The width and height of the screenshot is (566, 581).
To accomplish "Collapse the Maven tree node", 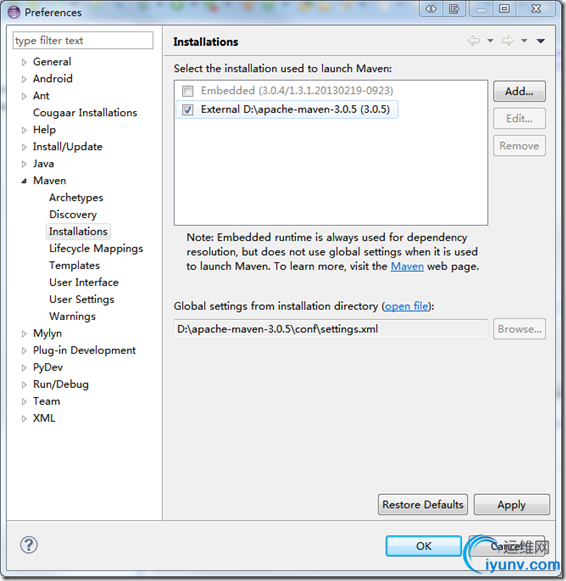I will tap(24, 181).
